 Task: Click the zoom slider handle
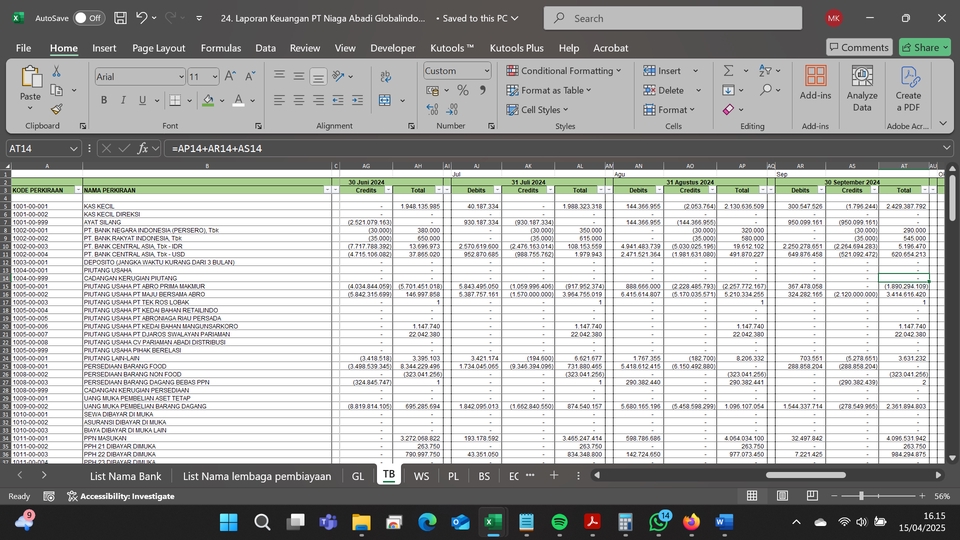pyautogui.click(x=861, y=496)
